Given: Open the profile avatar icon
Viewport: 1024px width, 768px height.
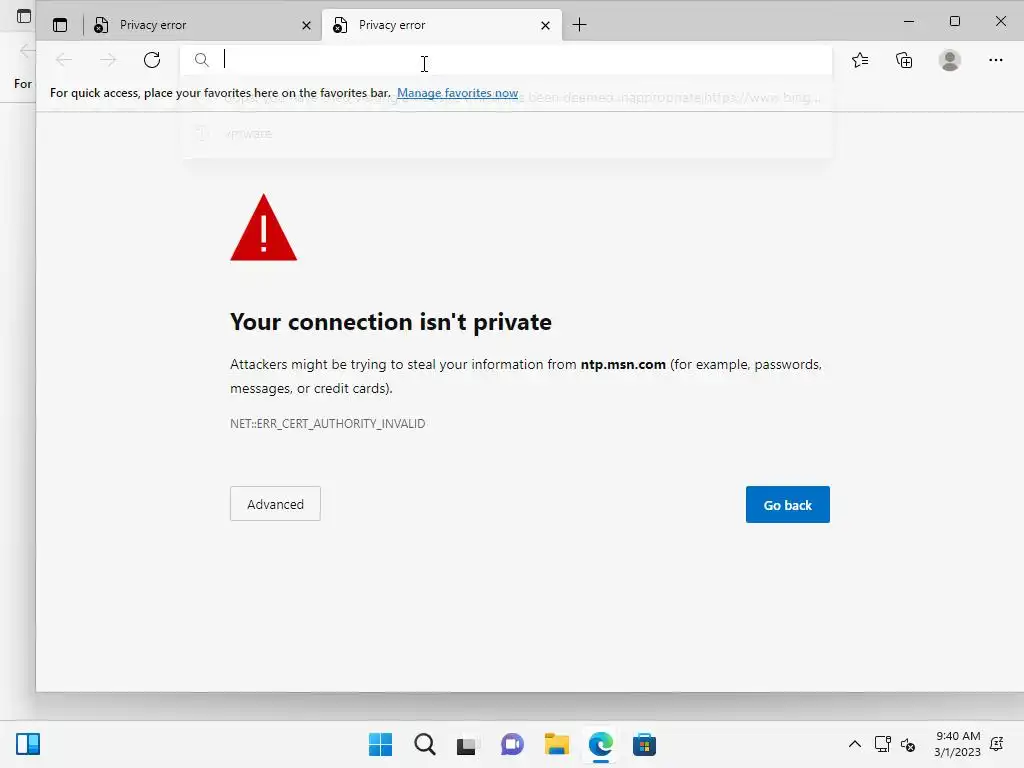Looking at the screenshot, I should click(x=950, y=60).
